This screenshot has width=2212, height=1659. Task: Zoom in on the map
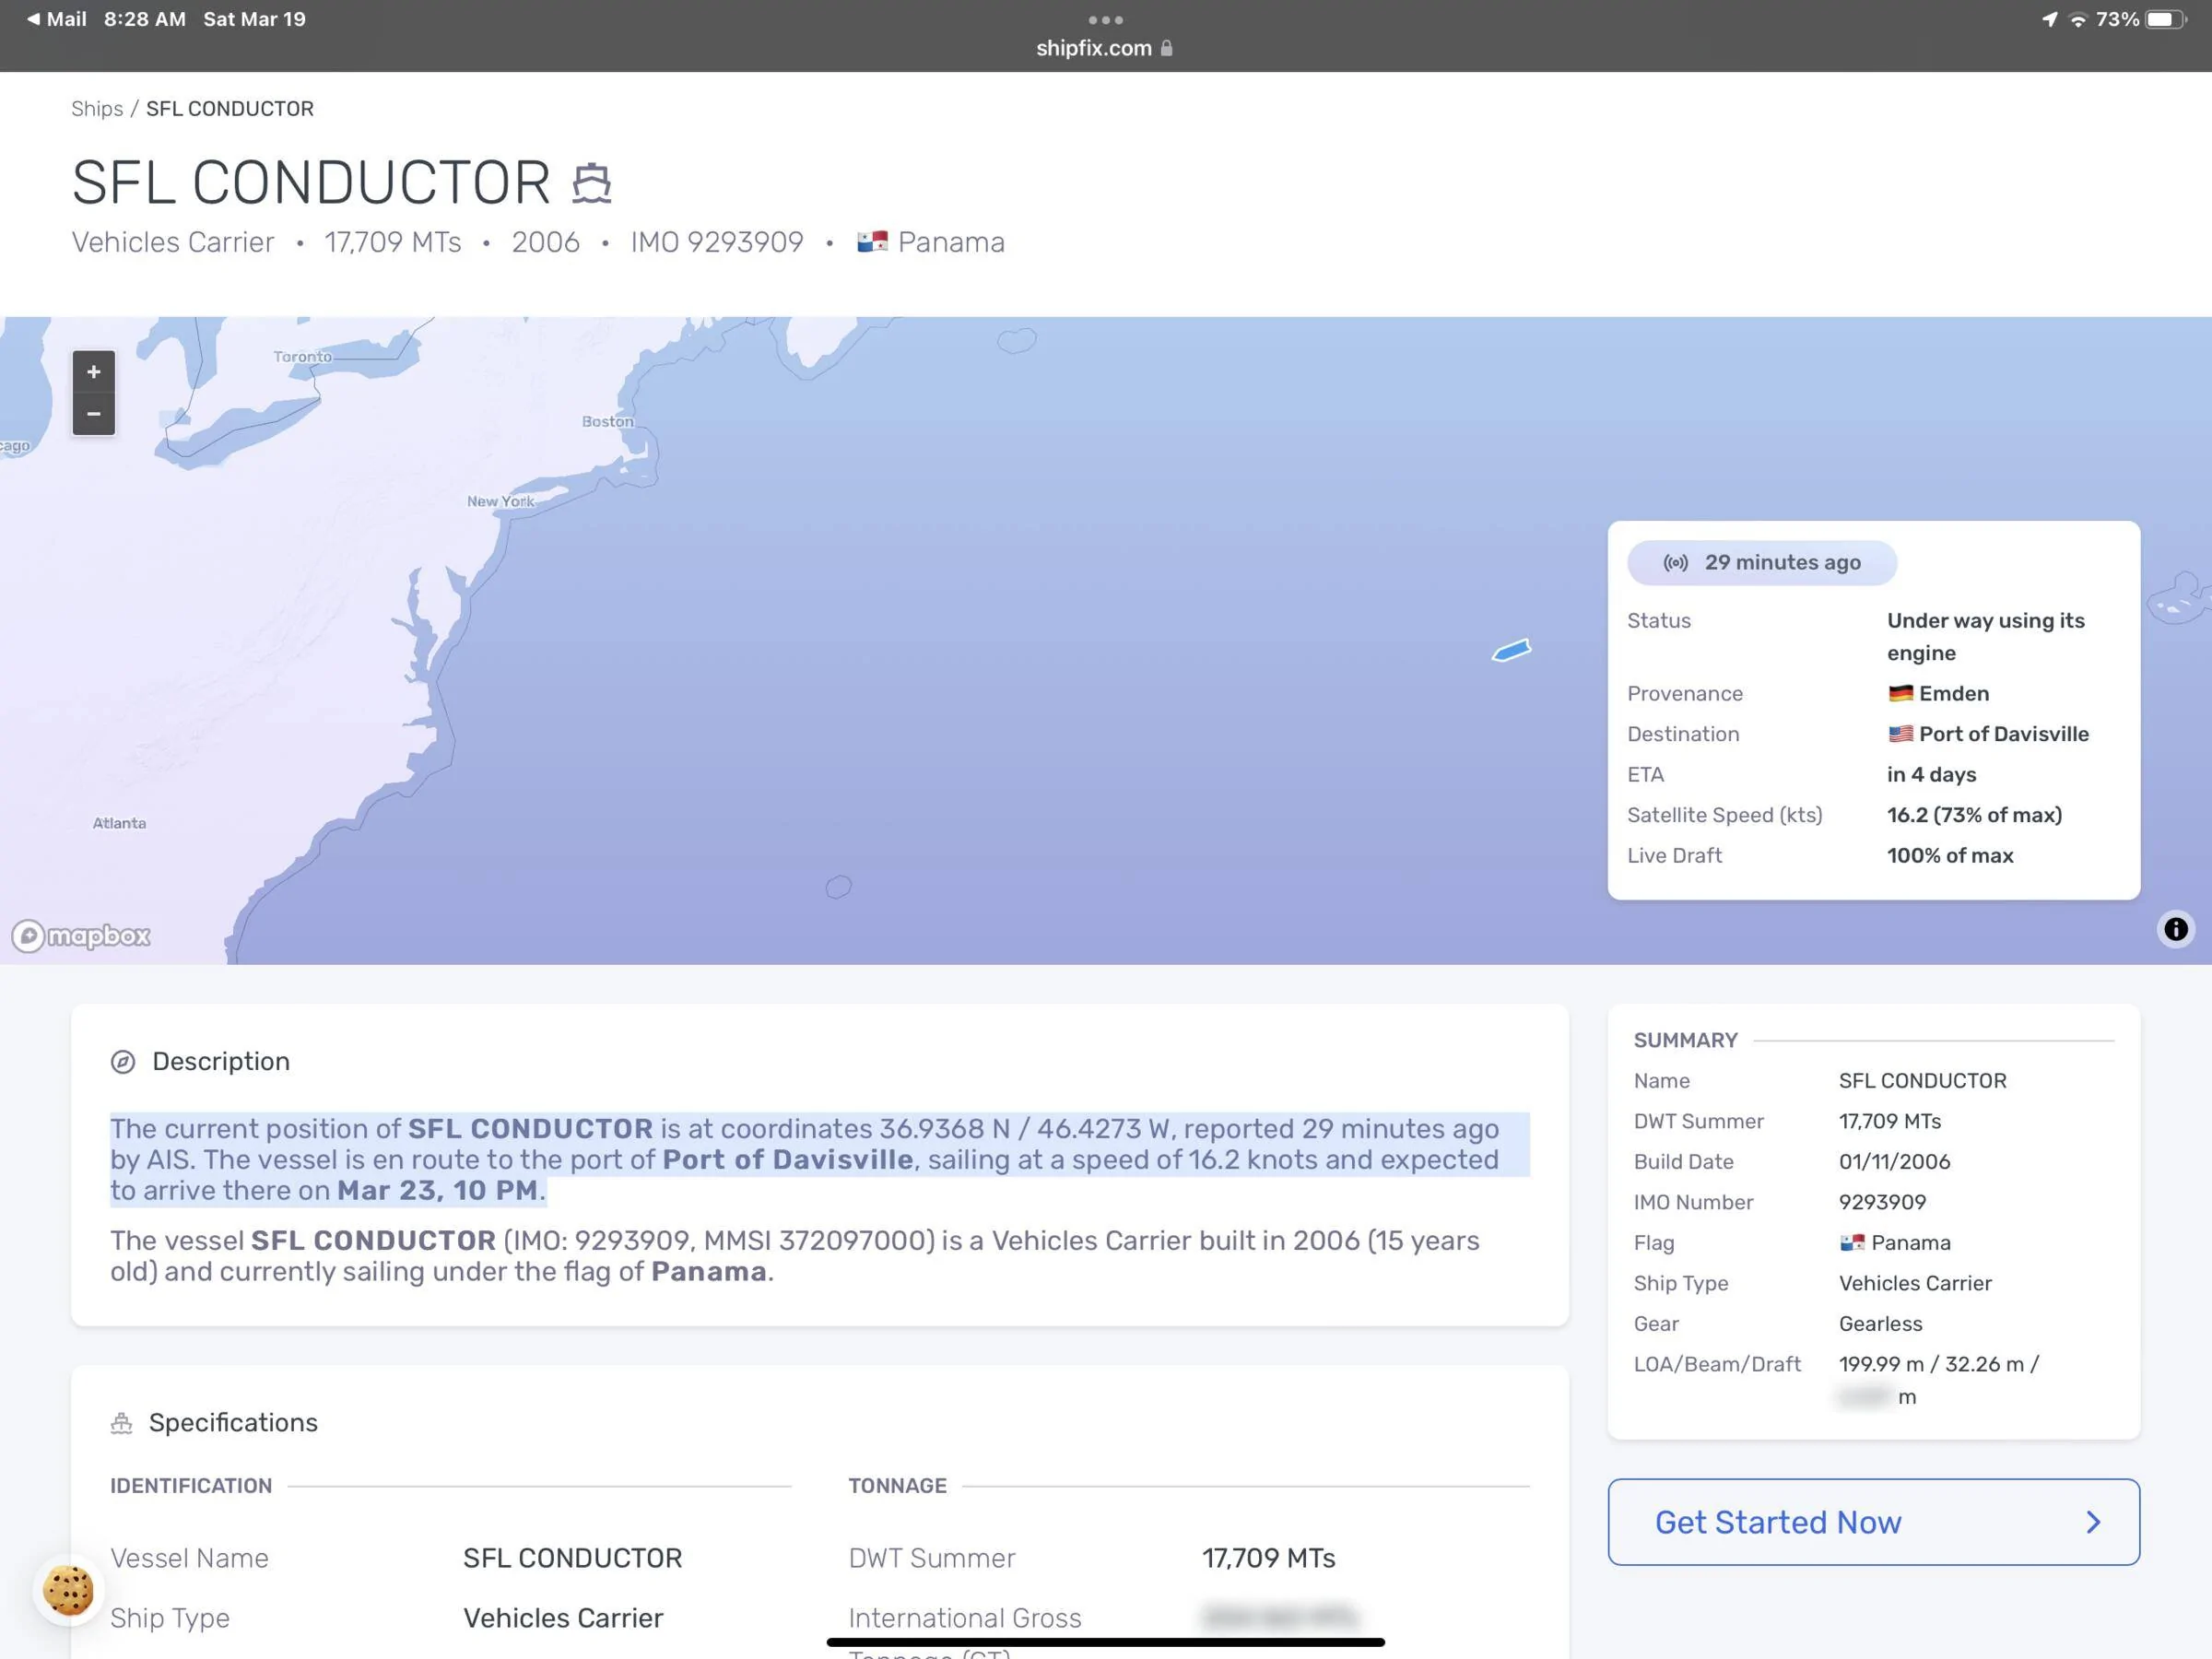[93, 372]
